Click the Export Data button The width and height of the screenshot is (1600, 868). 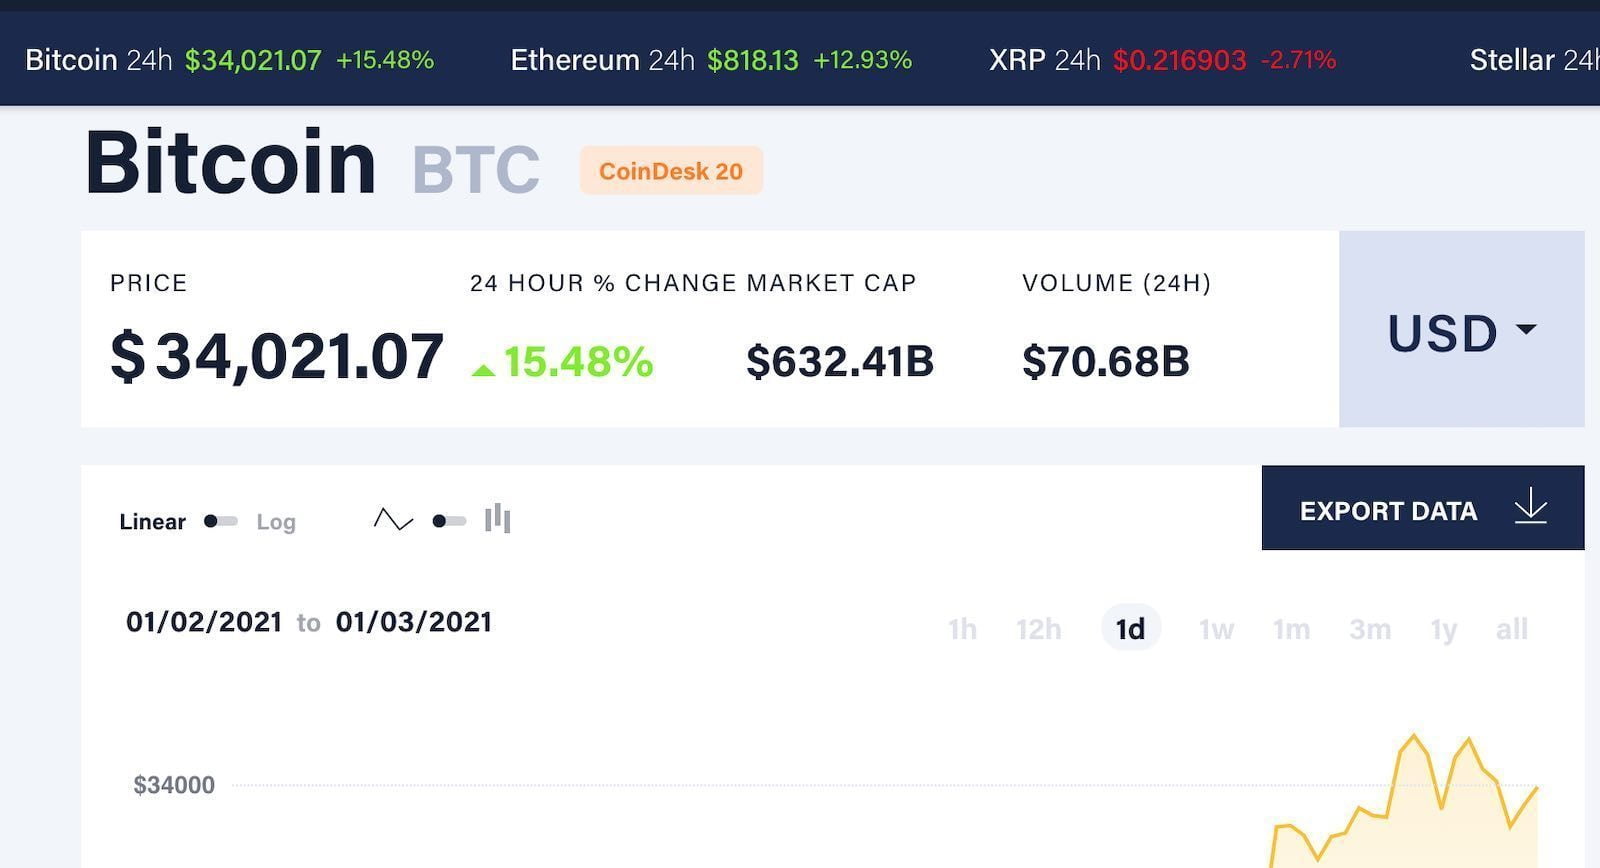pyautogui.click(x=1423, y=507)
